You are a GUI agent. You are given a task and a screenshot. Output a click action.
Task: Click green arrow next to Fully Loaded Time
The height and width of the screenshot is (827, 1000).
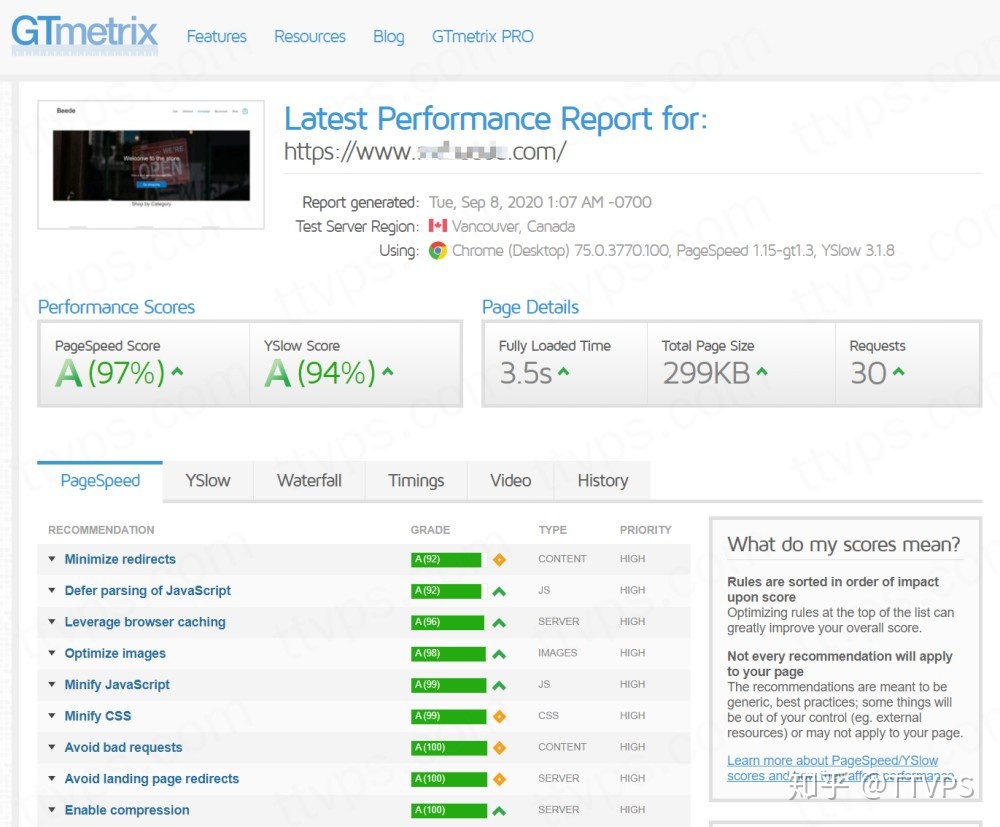click(x=564, y=372)
